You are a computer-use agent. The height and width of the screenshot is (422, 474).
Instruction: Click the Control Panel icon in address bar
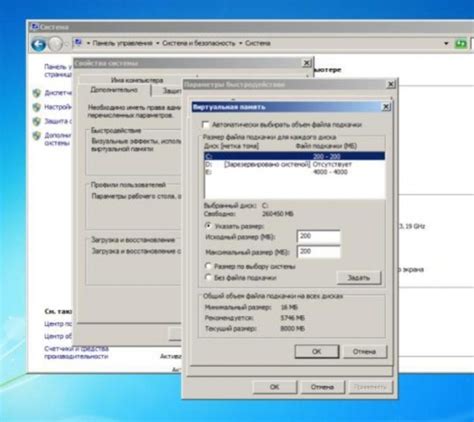pos(78,42)
